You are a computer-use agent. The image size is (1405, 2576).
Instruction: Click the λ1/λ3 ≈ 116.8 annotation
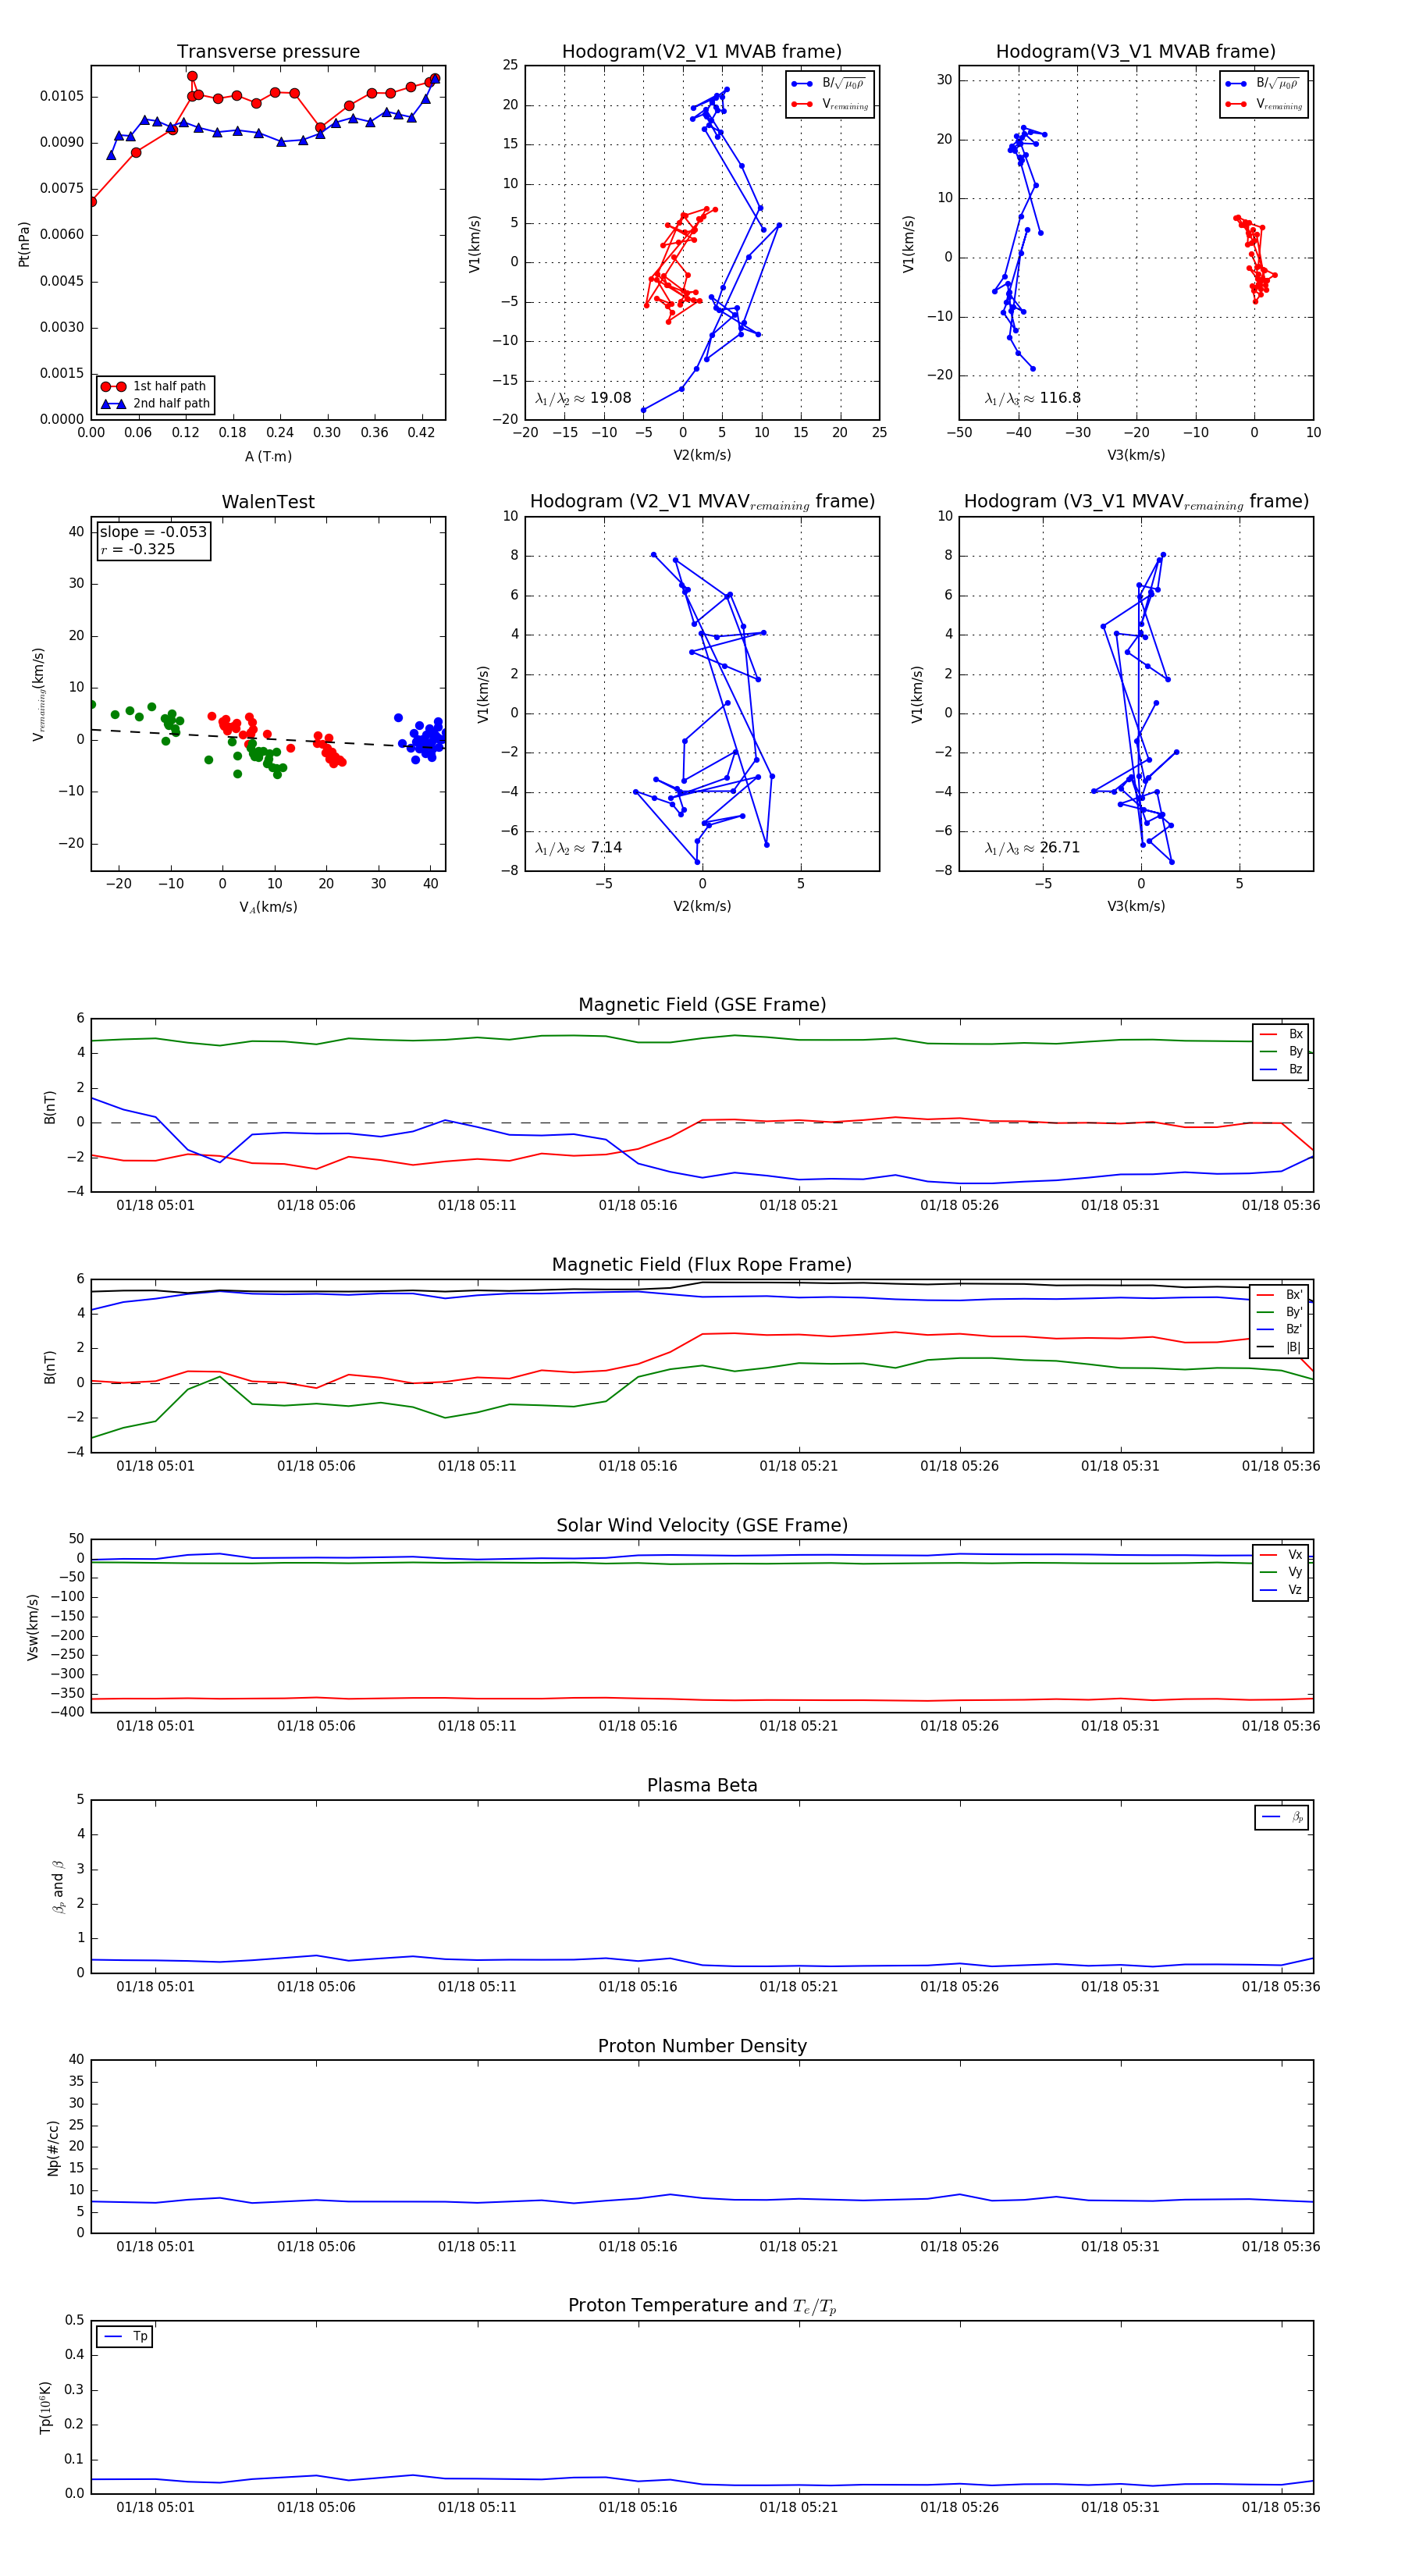1033,398
